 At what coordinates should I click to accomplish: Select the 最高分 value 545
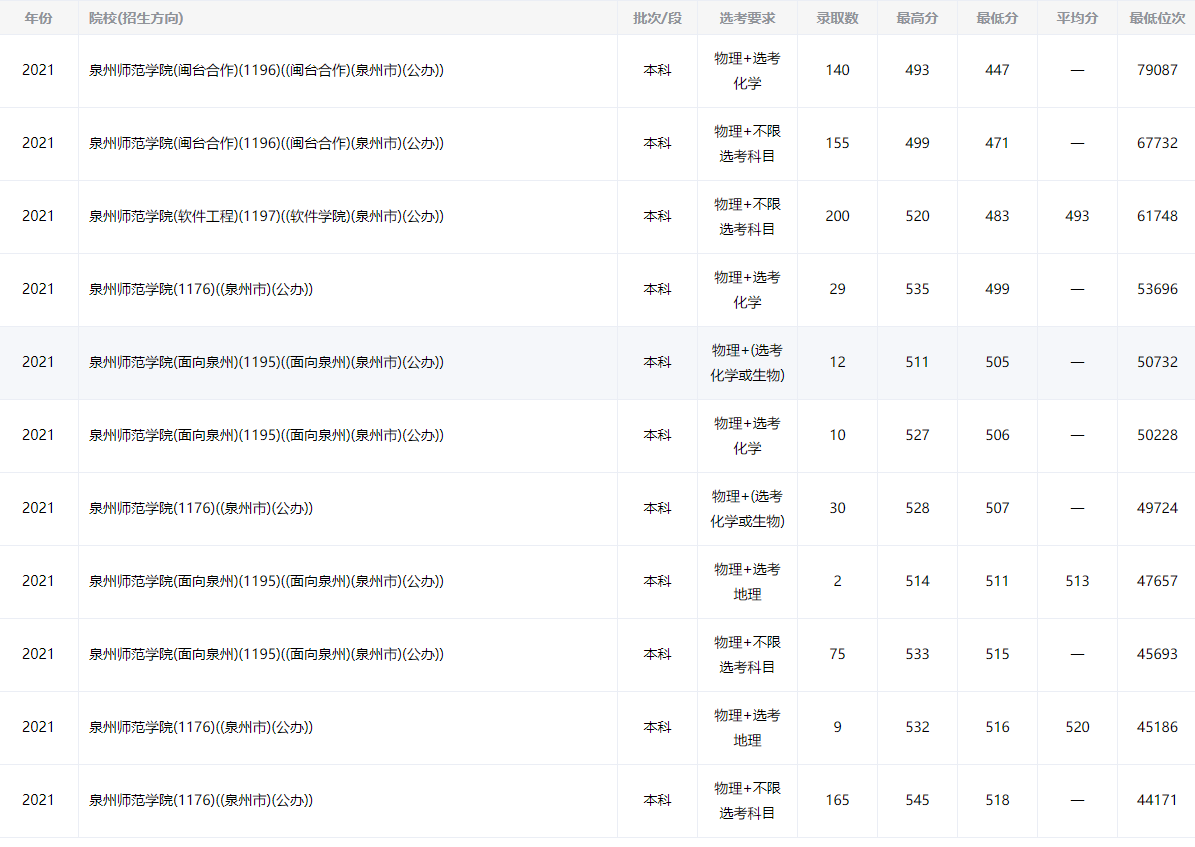(917, 800)
